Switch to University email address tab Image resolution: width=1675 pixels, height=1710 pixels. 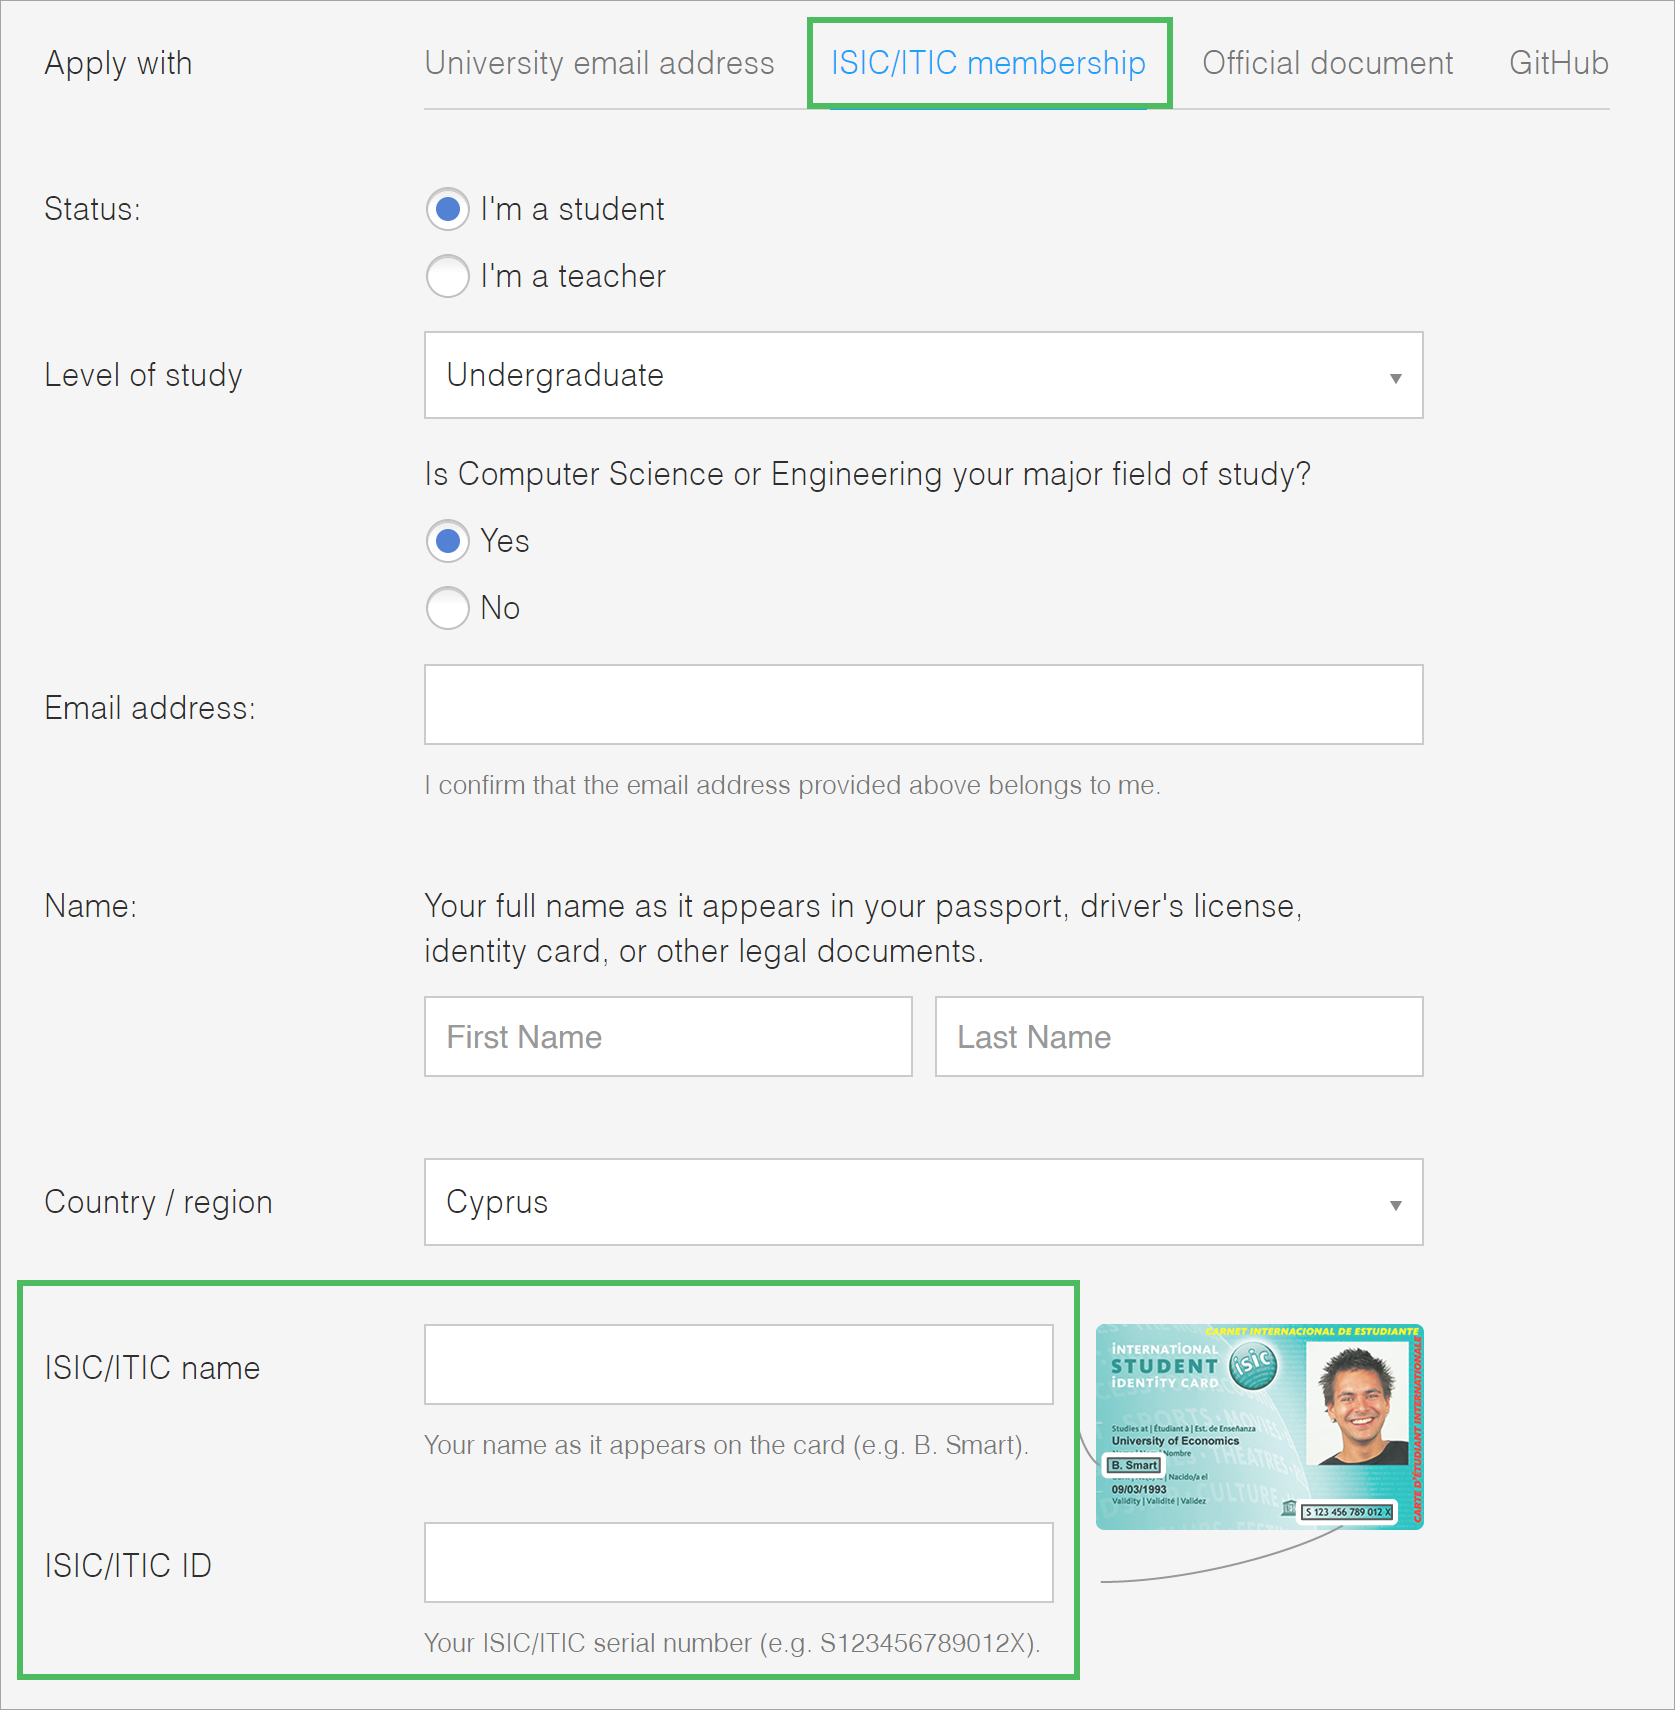(599, 63)
